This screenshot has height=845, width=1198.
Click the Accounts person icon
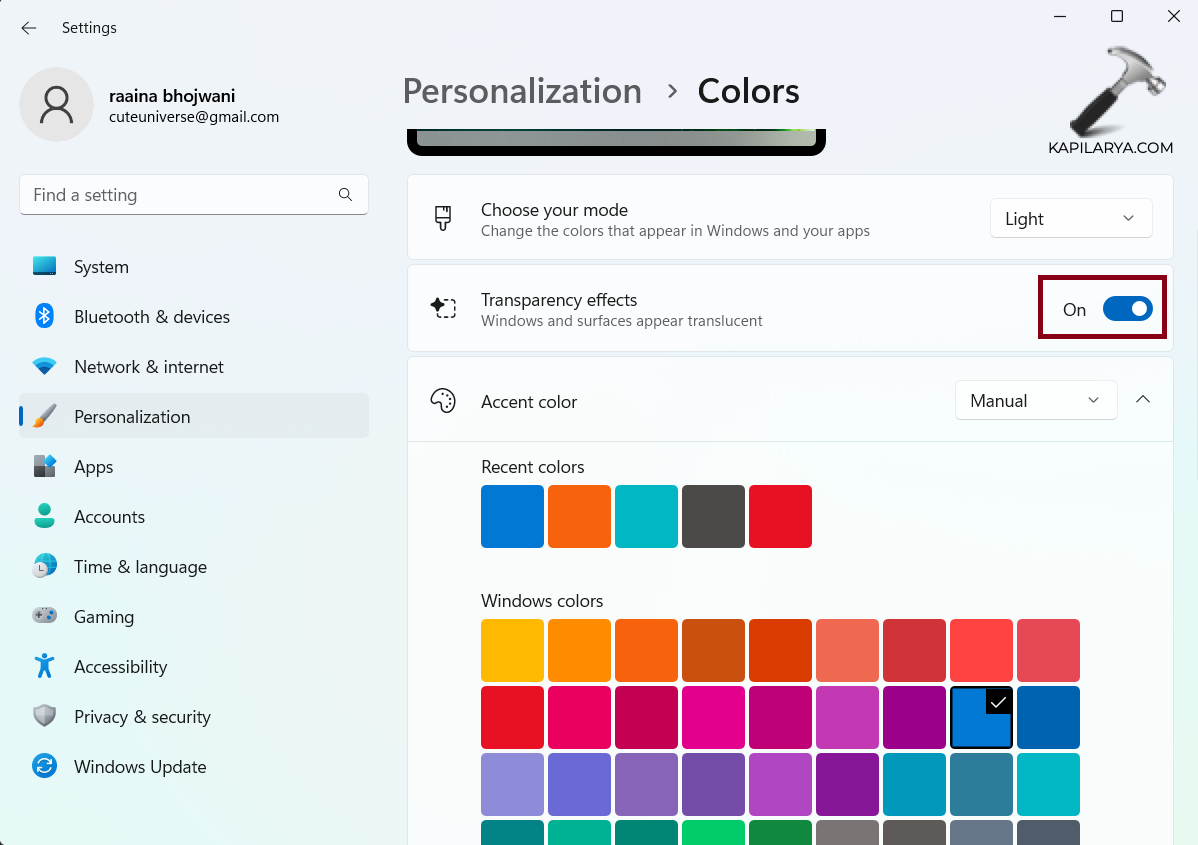(x=44, y=517)
